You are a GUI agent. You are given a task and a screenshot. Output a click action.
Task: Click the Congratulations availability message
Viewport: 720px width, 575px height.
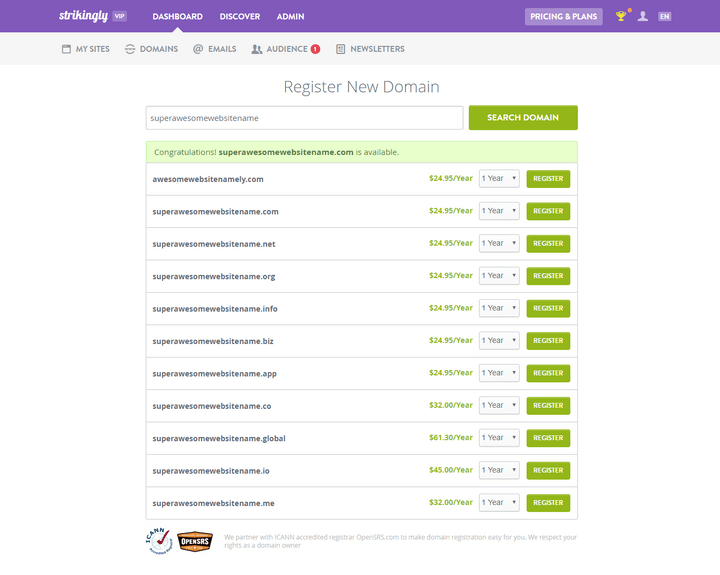pos(276,152)
